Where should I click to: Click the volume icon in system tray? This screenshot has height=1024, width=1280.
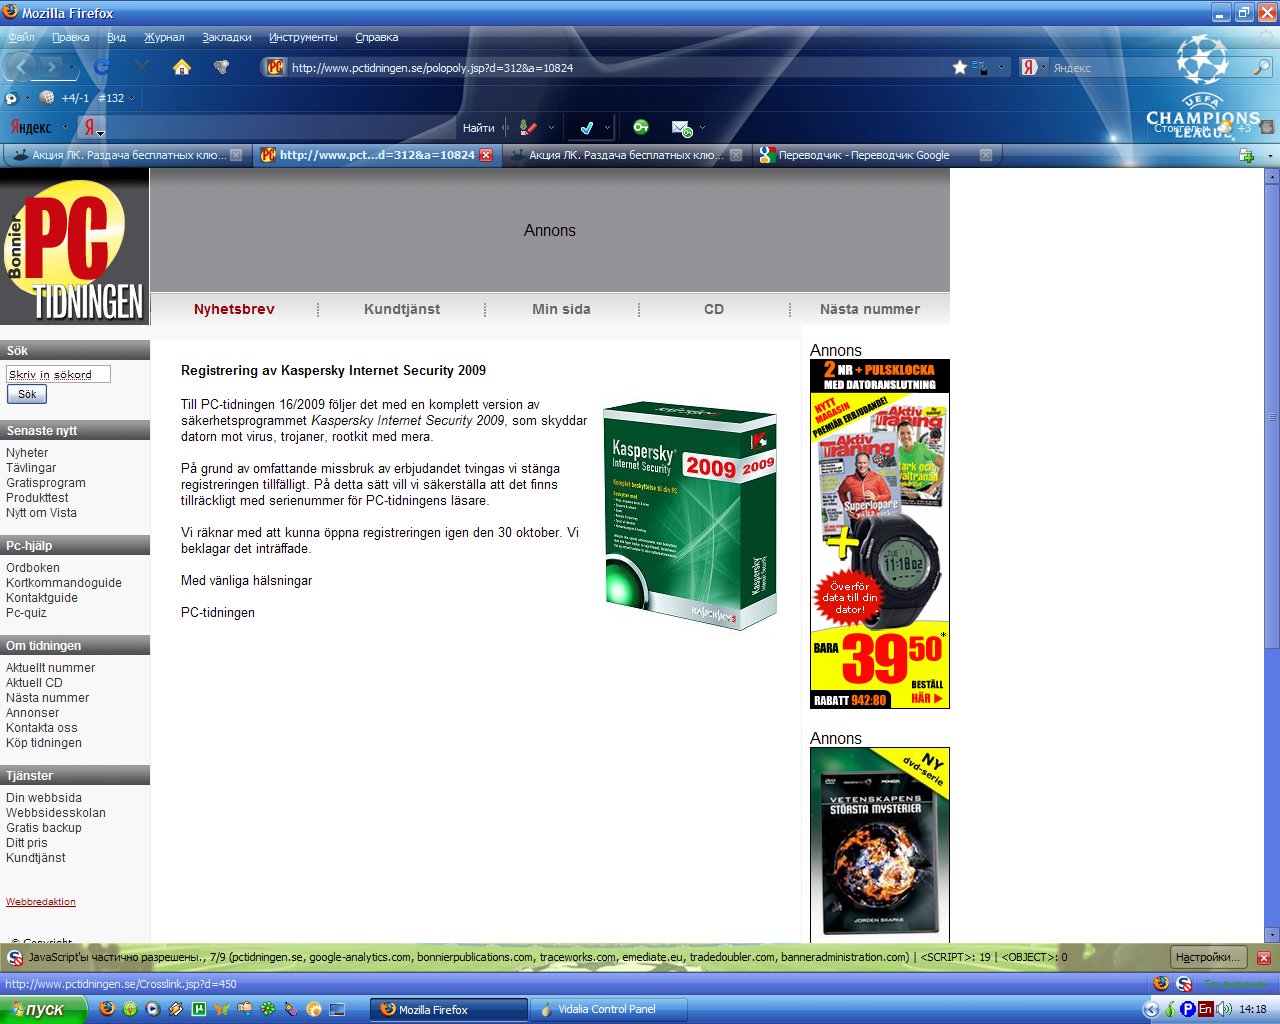(1224, 1009)
